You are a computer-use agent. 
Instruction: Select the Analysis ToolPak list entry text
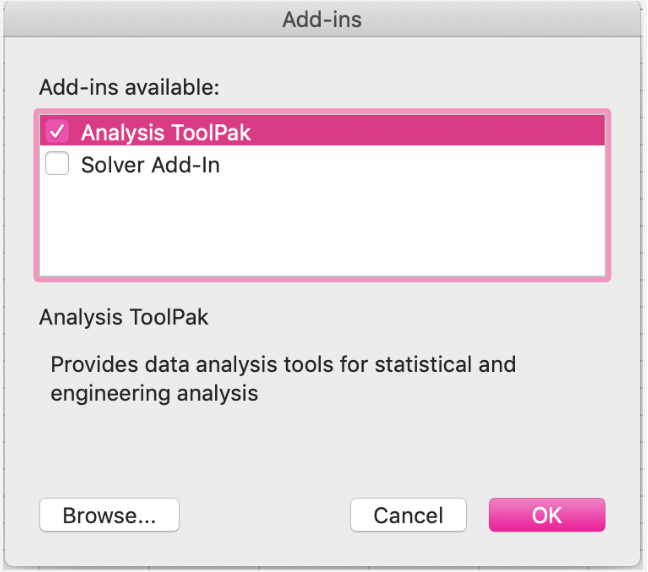(x=166, y=133)
